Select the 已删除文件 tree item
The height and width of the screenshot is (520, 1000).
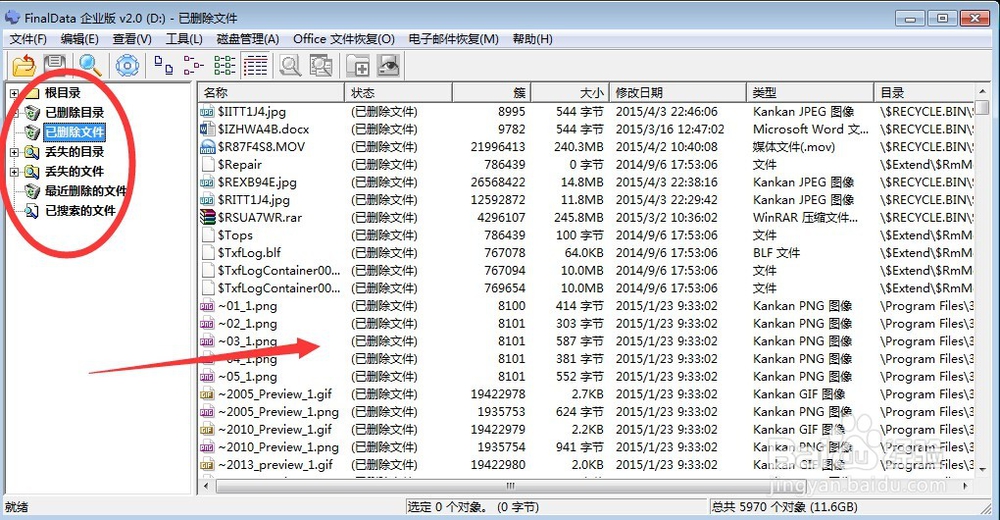point(75,133)
